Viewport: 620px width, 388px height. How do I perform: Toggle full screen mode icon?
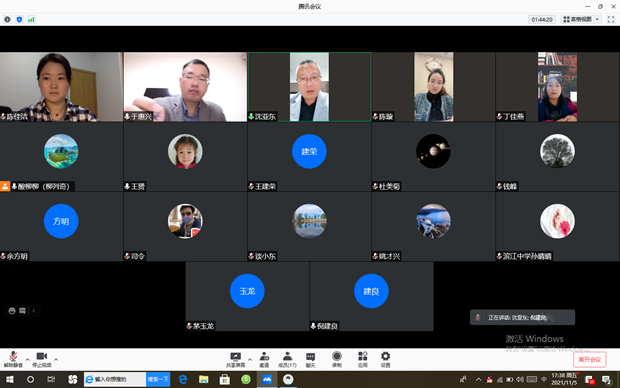[x=611, y=19]
